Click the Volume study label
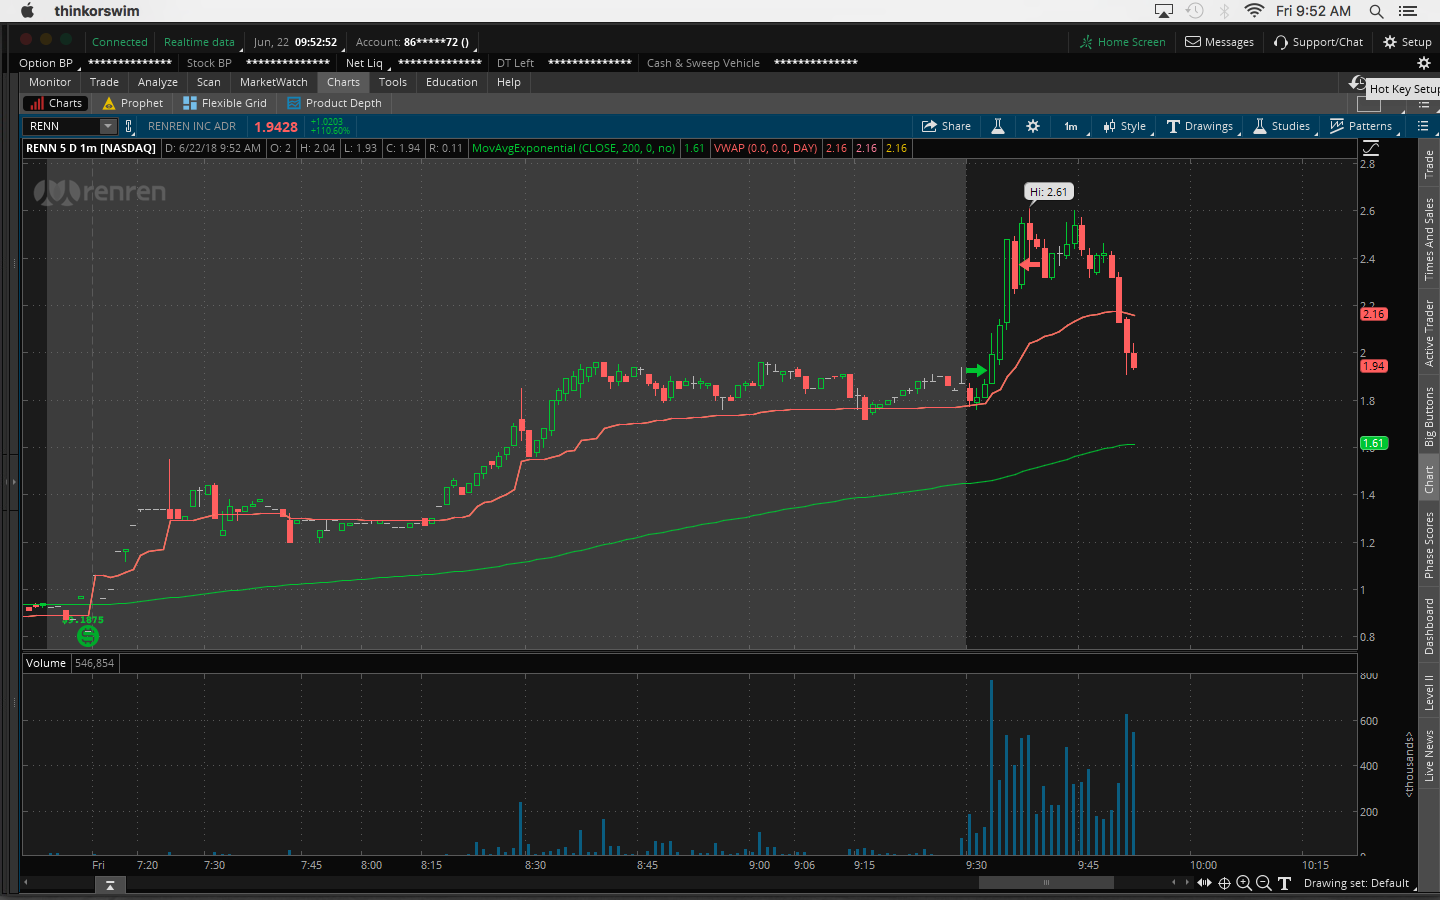 point(46,663)
